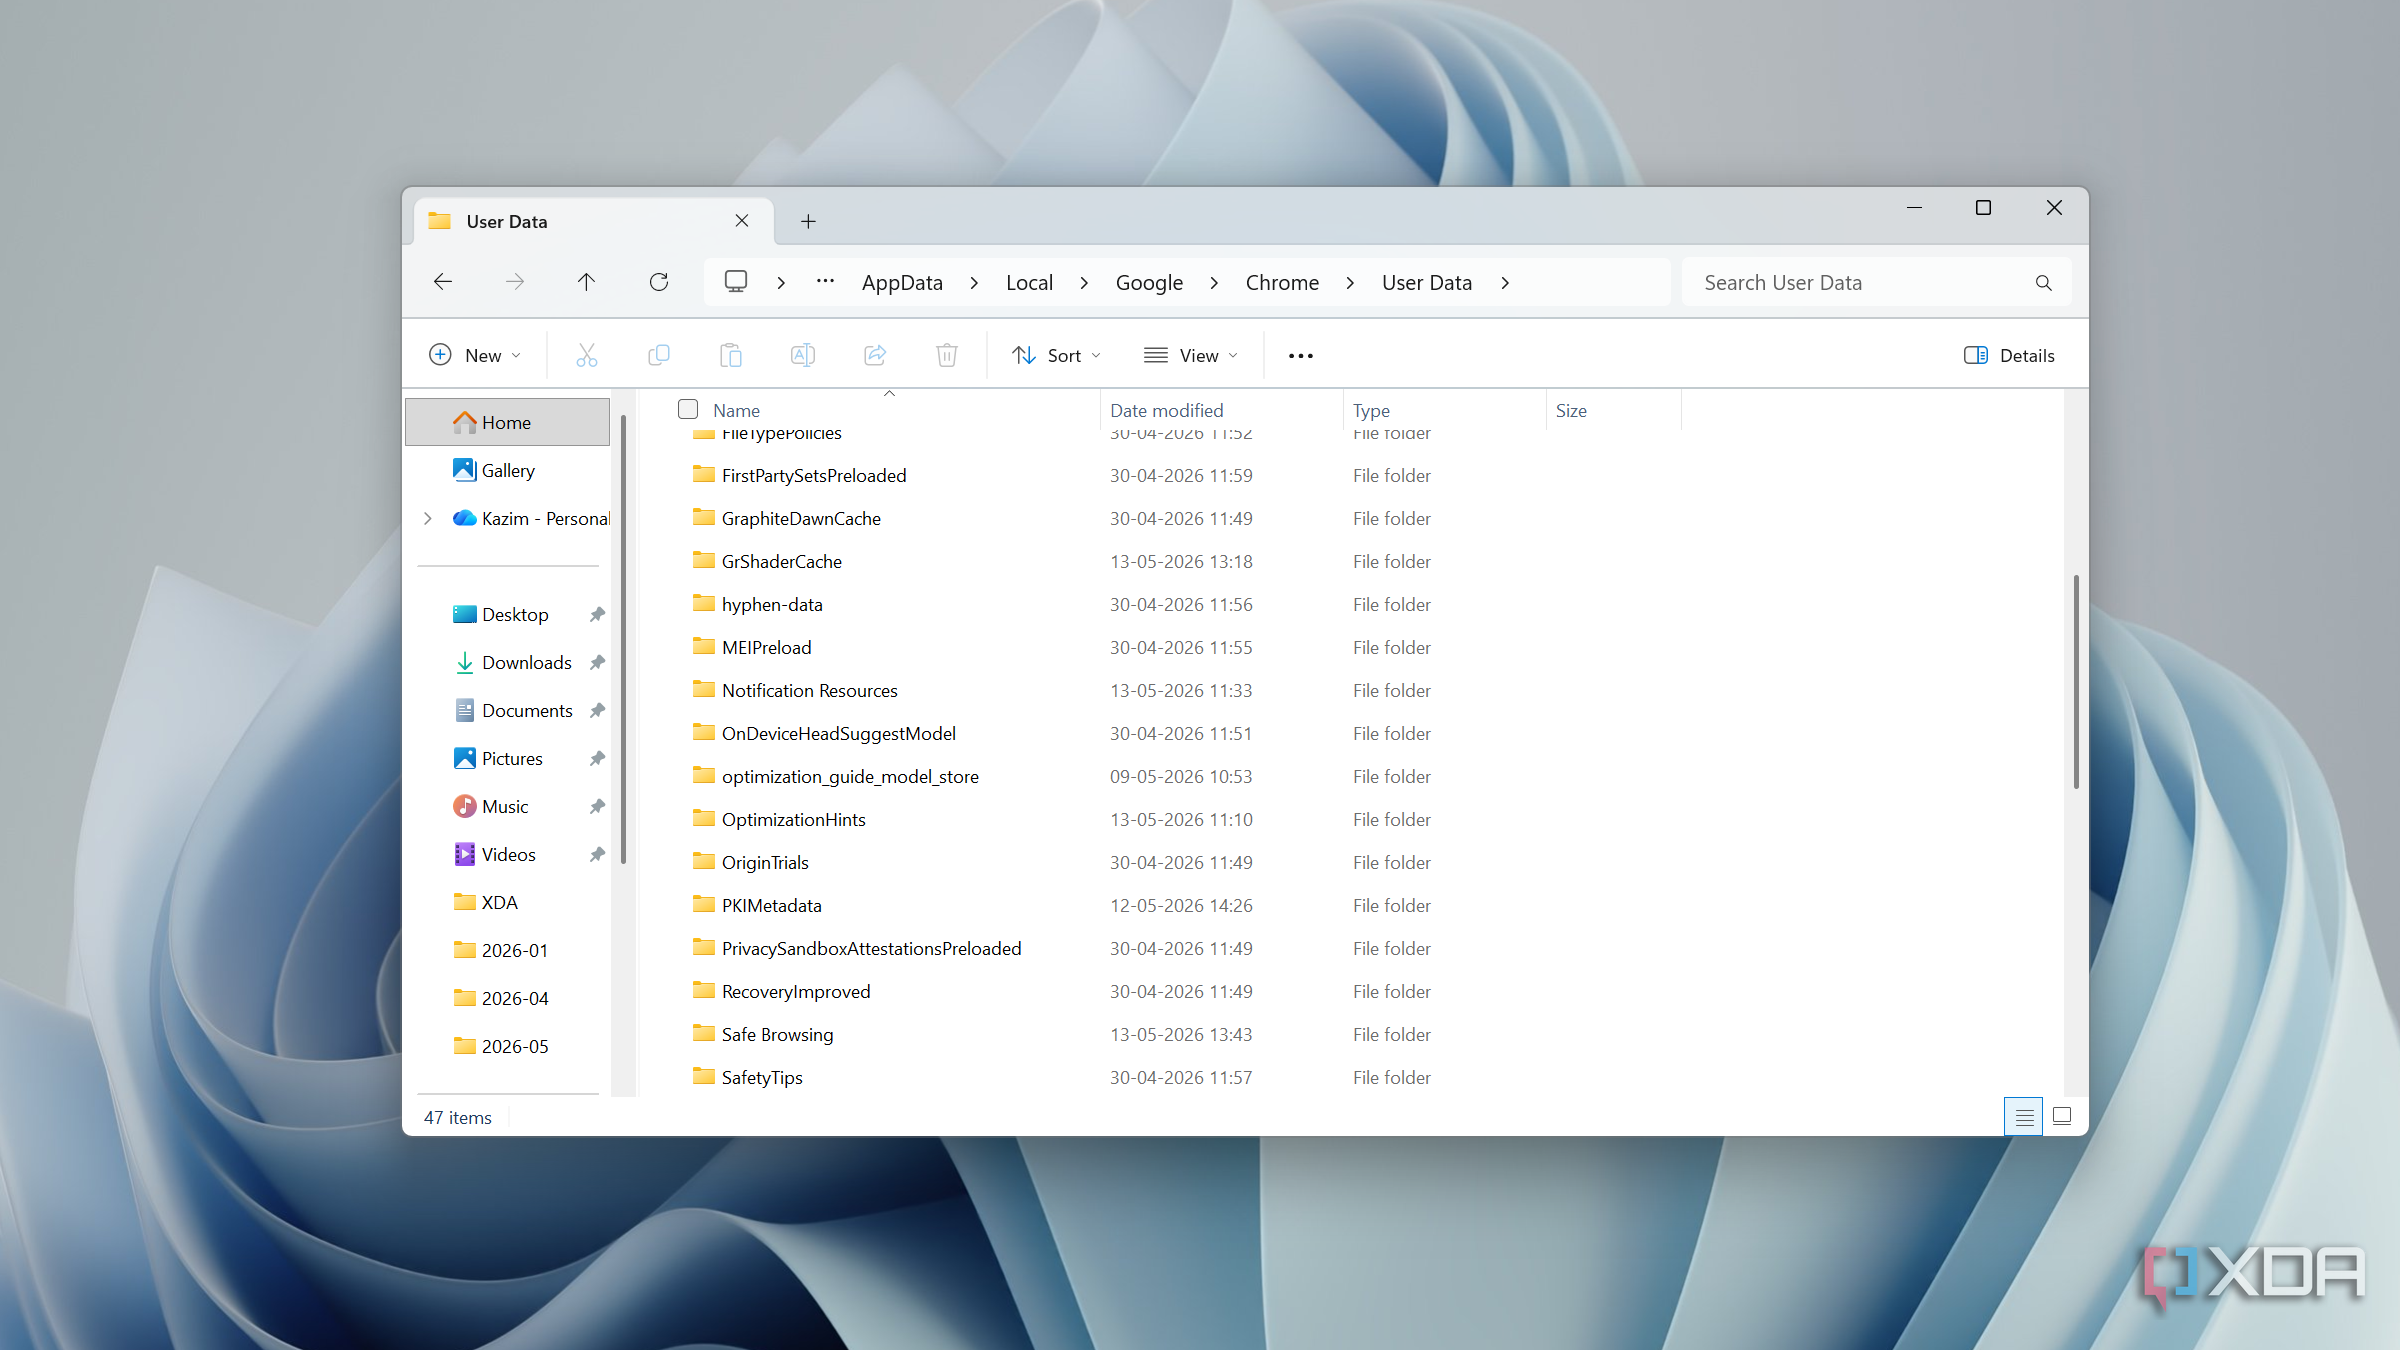Open Videos in quick access
The height and width of the screenshot is (1350, 2400).
point(508,854)
